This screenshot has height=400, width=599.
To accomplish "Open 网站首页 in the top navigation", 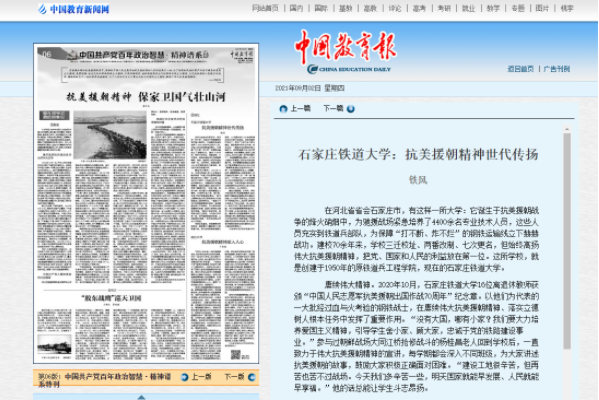I will click(265, 8).
